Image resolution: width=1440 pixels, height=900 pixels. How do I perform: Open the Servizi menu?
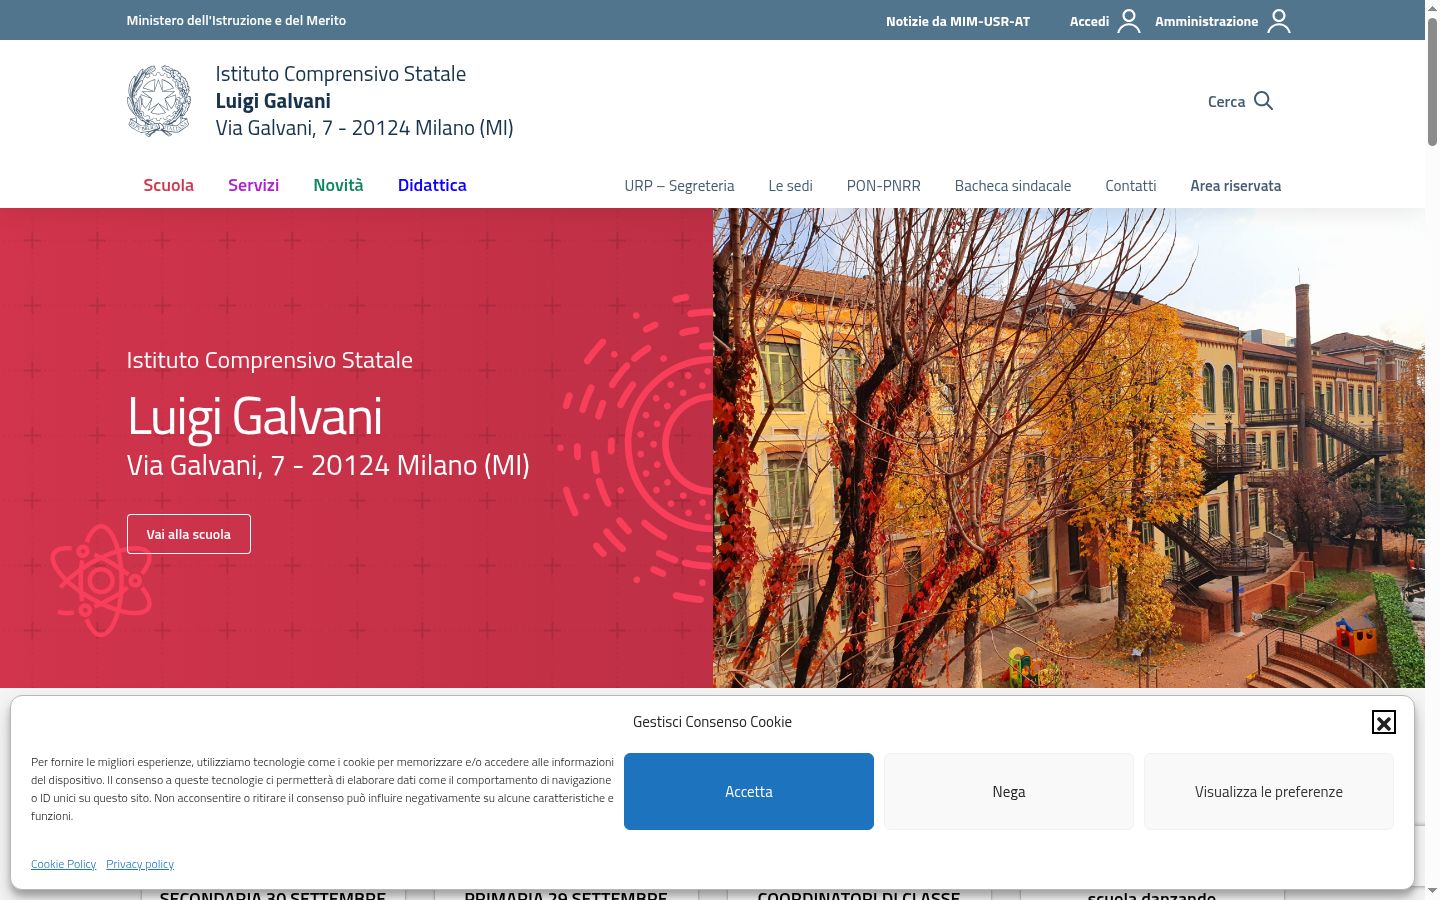coord(253,185)
